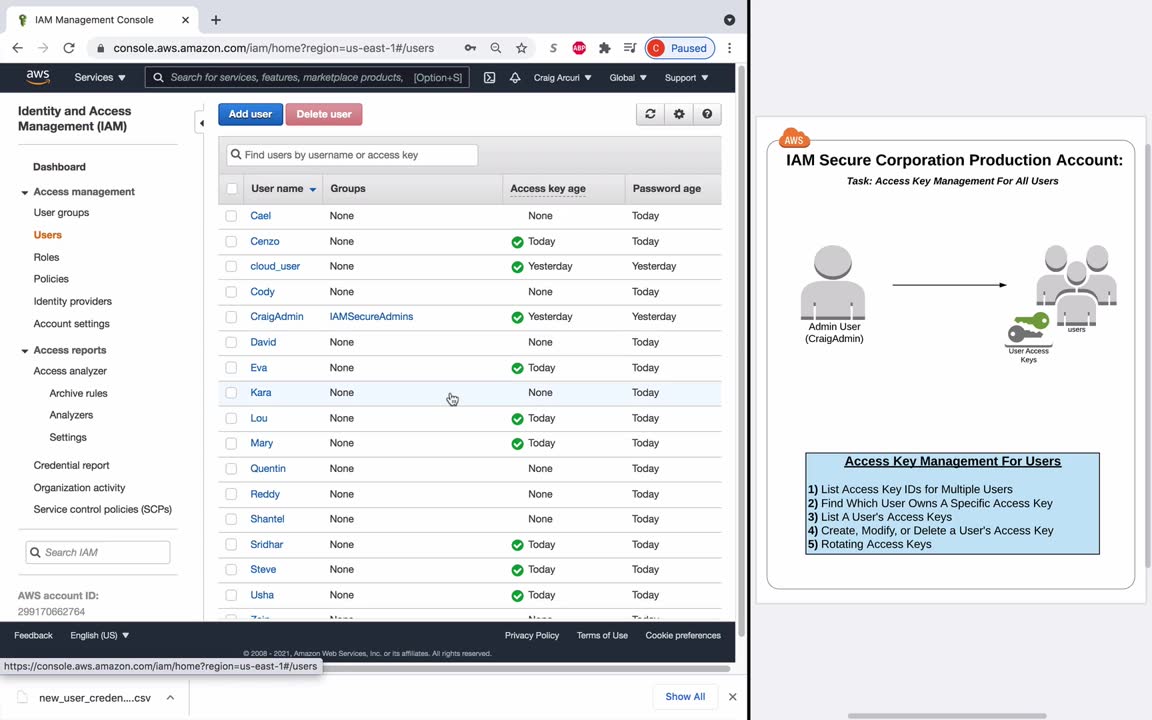Select the checkbox for user Eva
The height and width of the screenshot is (720, 1152).
click(231, 367)
